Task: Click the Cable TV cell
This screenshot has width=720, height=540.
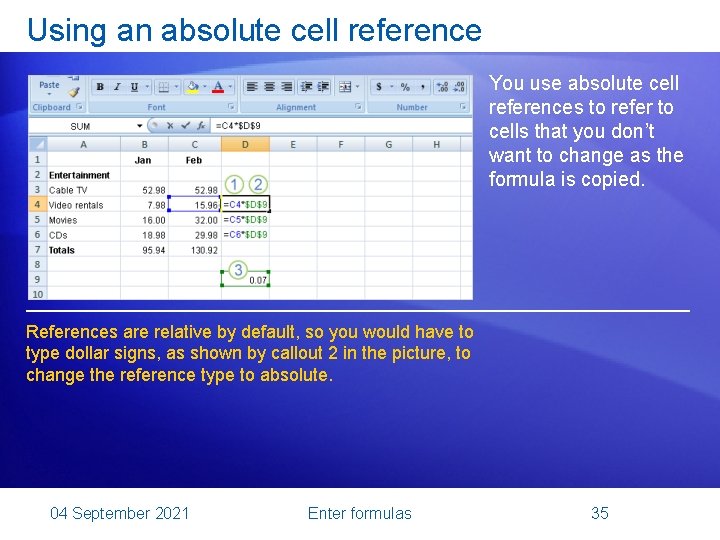Action: 84,190
